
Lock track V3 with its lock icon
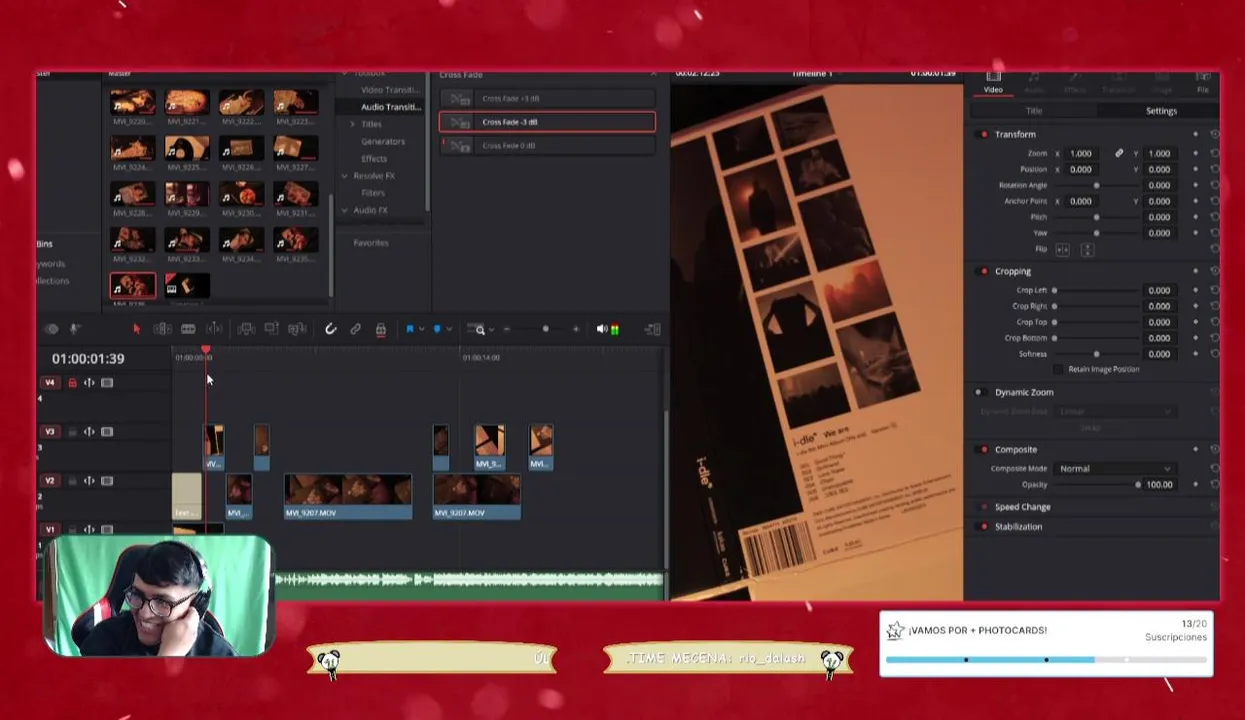coord(72,431)
